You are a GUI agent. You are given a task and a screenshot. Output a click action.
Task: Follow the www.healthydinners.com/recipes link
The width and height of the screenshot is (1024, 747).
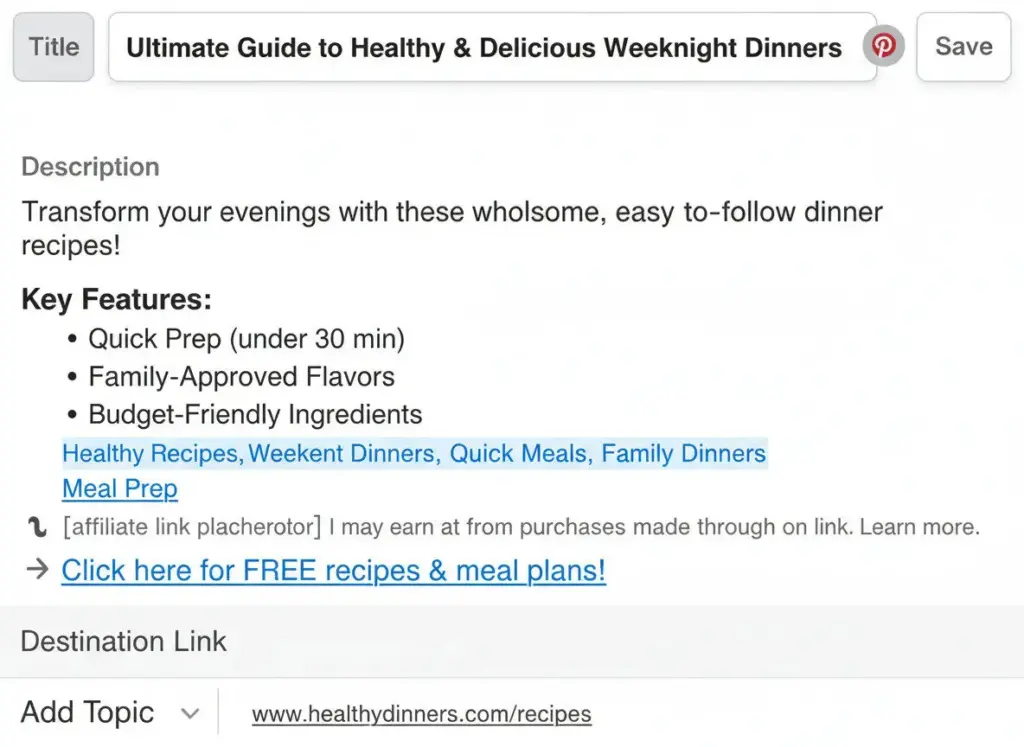point(421,713)
